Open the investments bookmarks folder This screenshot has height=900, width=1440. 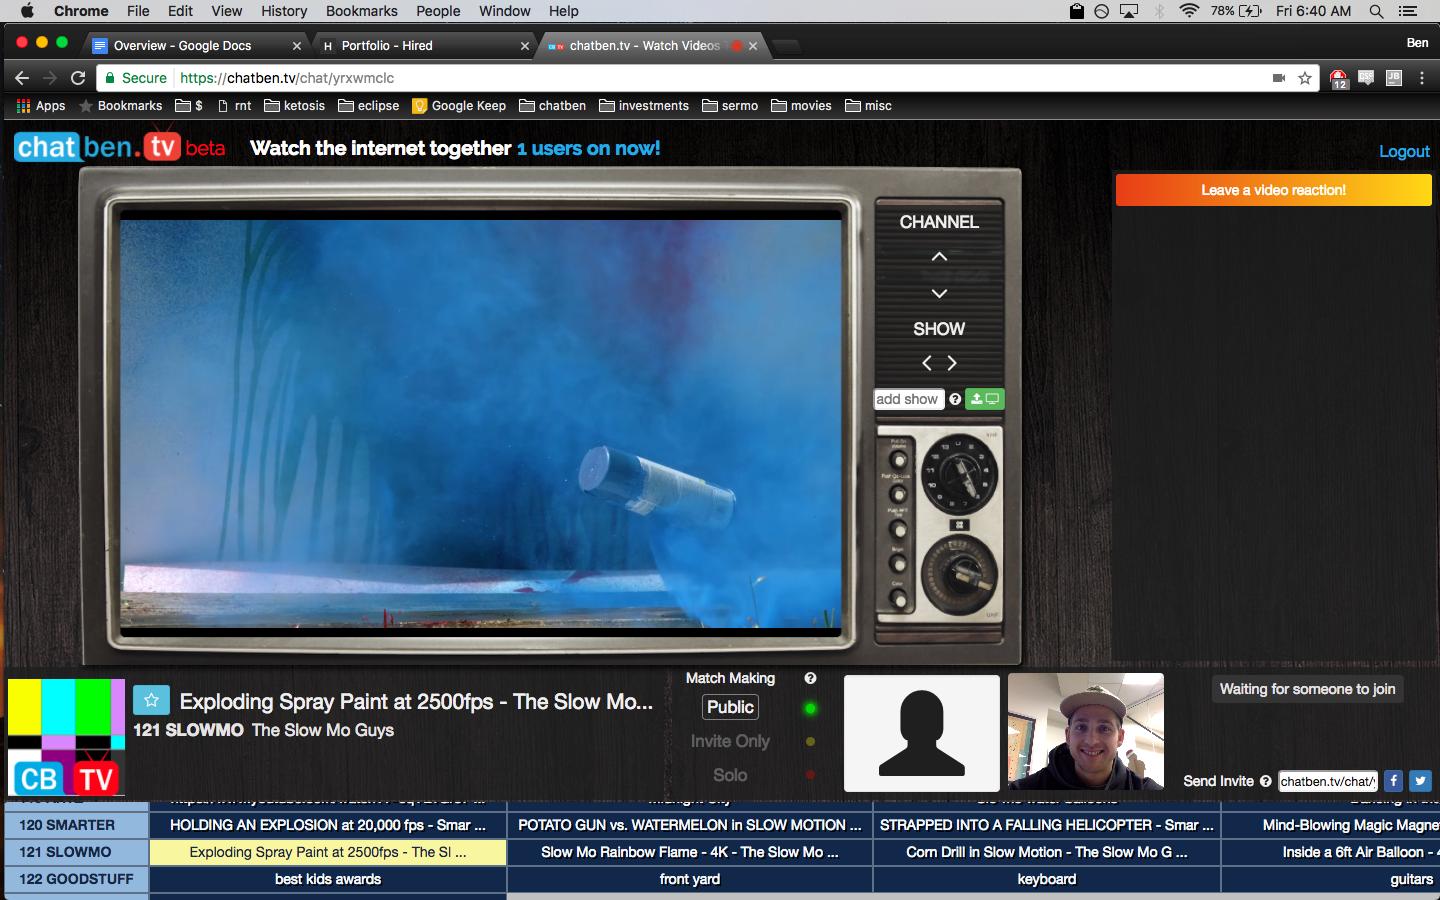[x=644, y=105]
